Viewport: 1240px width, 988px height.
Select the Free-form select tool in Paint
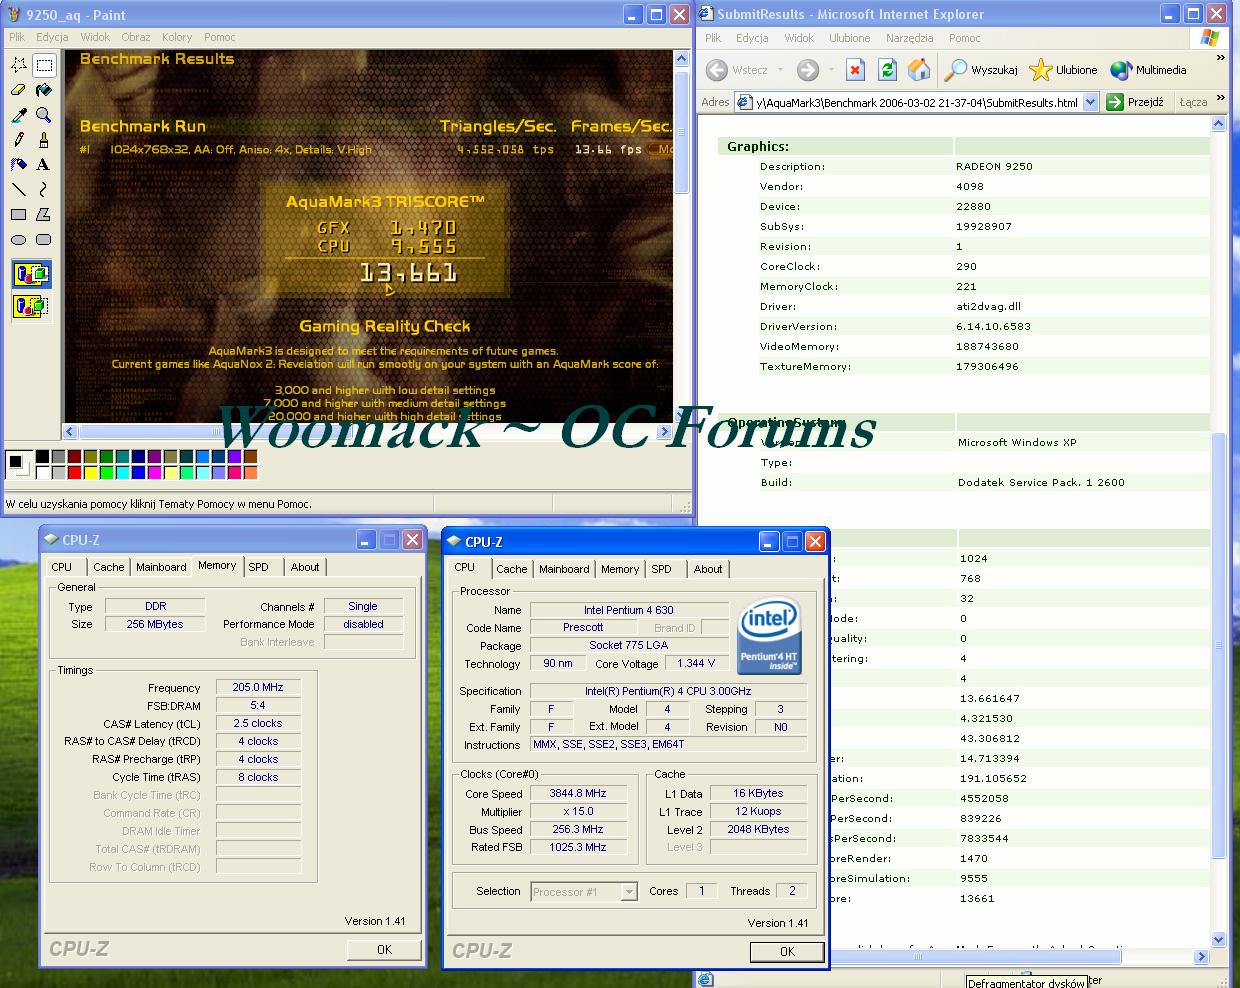click(19, 65)
